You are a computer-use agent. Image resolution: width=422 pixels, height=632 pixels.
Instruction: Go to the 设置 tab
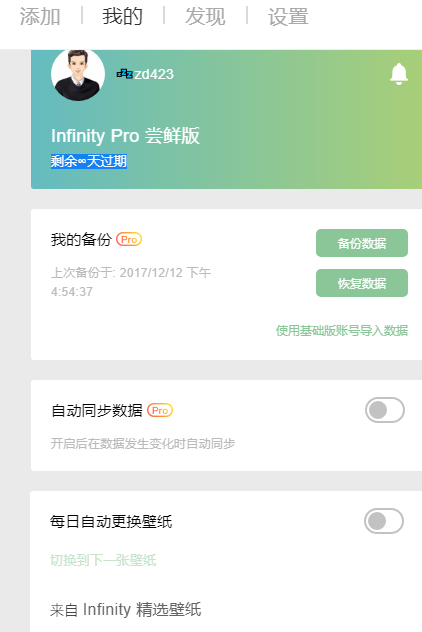click(288, 17)
